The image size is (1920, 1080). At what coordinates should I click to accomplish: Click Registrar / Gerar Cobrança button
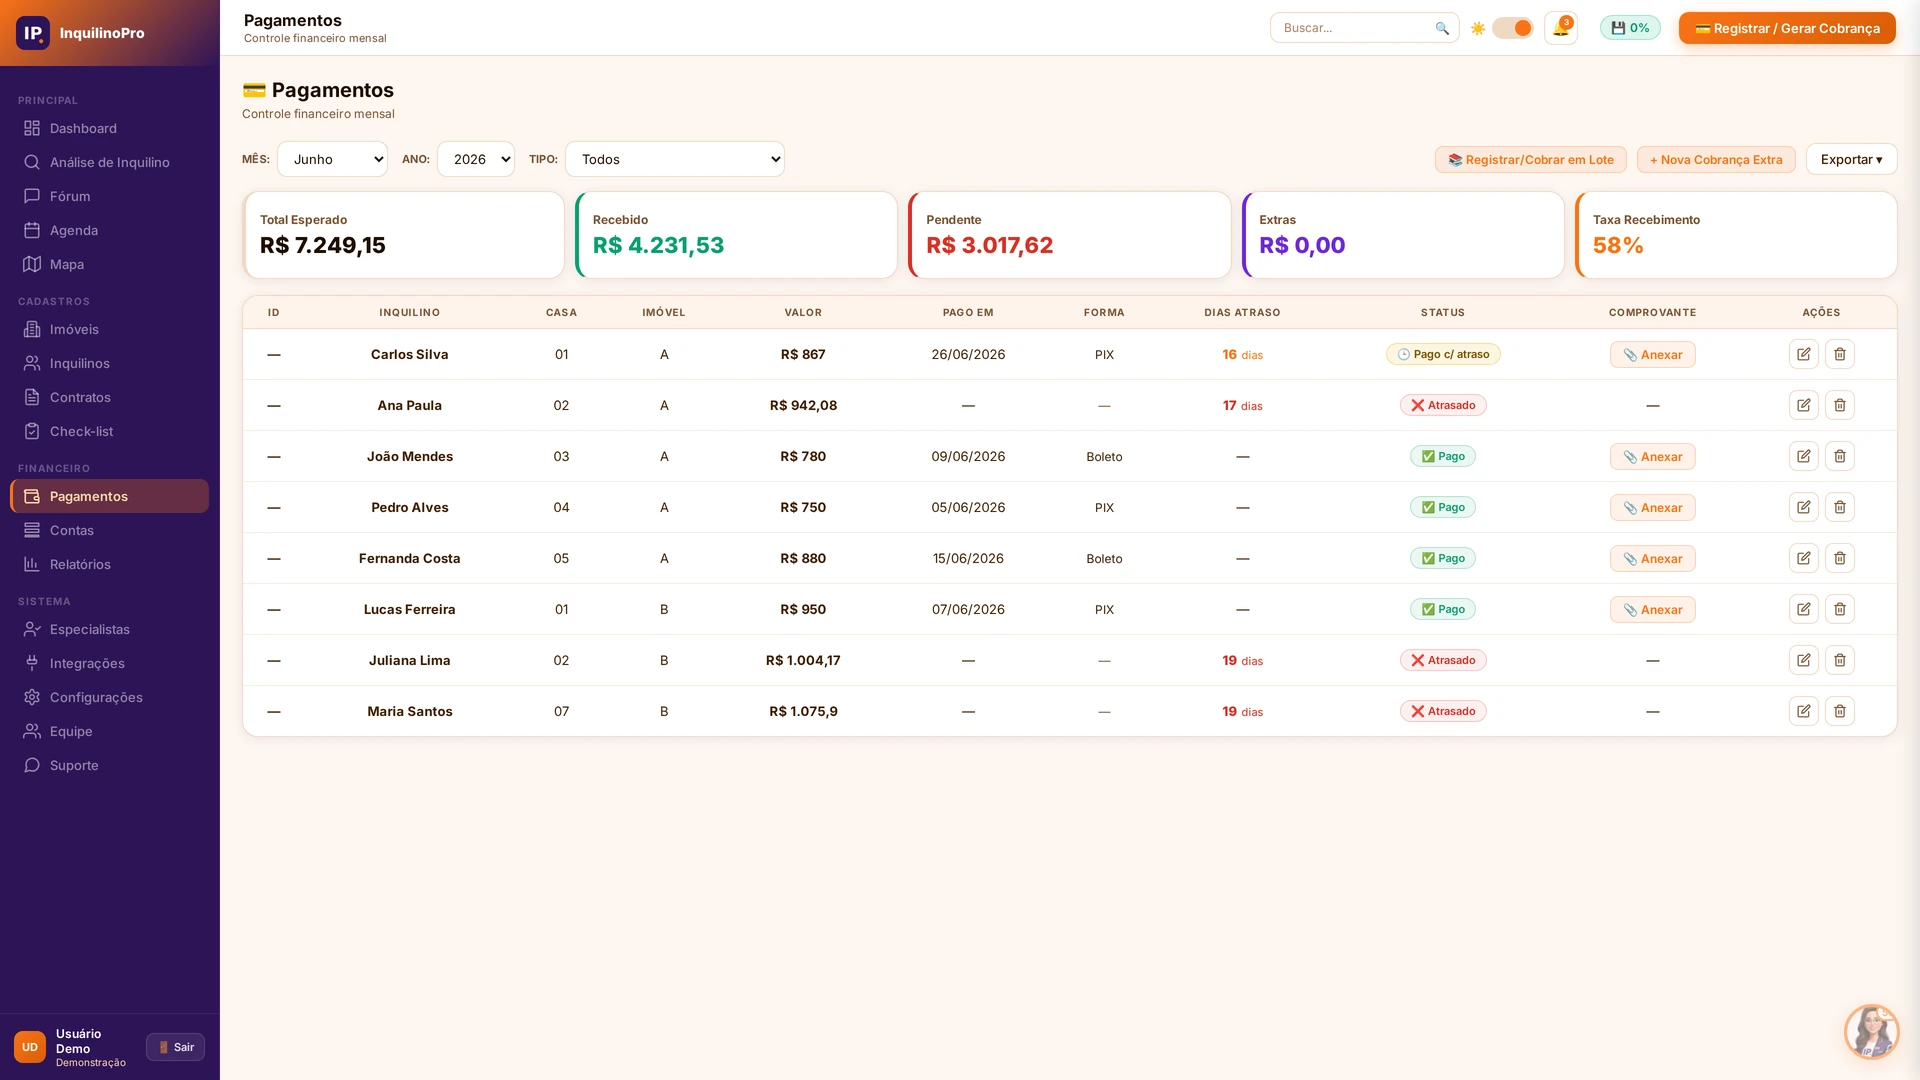tap(1787, 28)
